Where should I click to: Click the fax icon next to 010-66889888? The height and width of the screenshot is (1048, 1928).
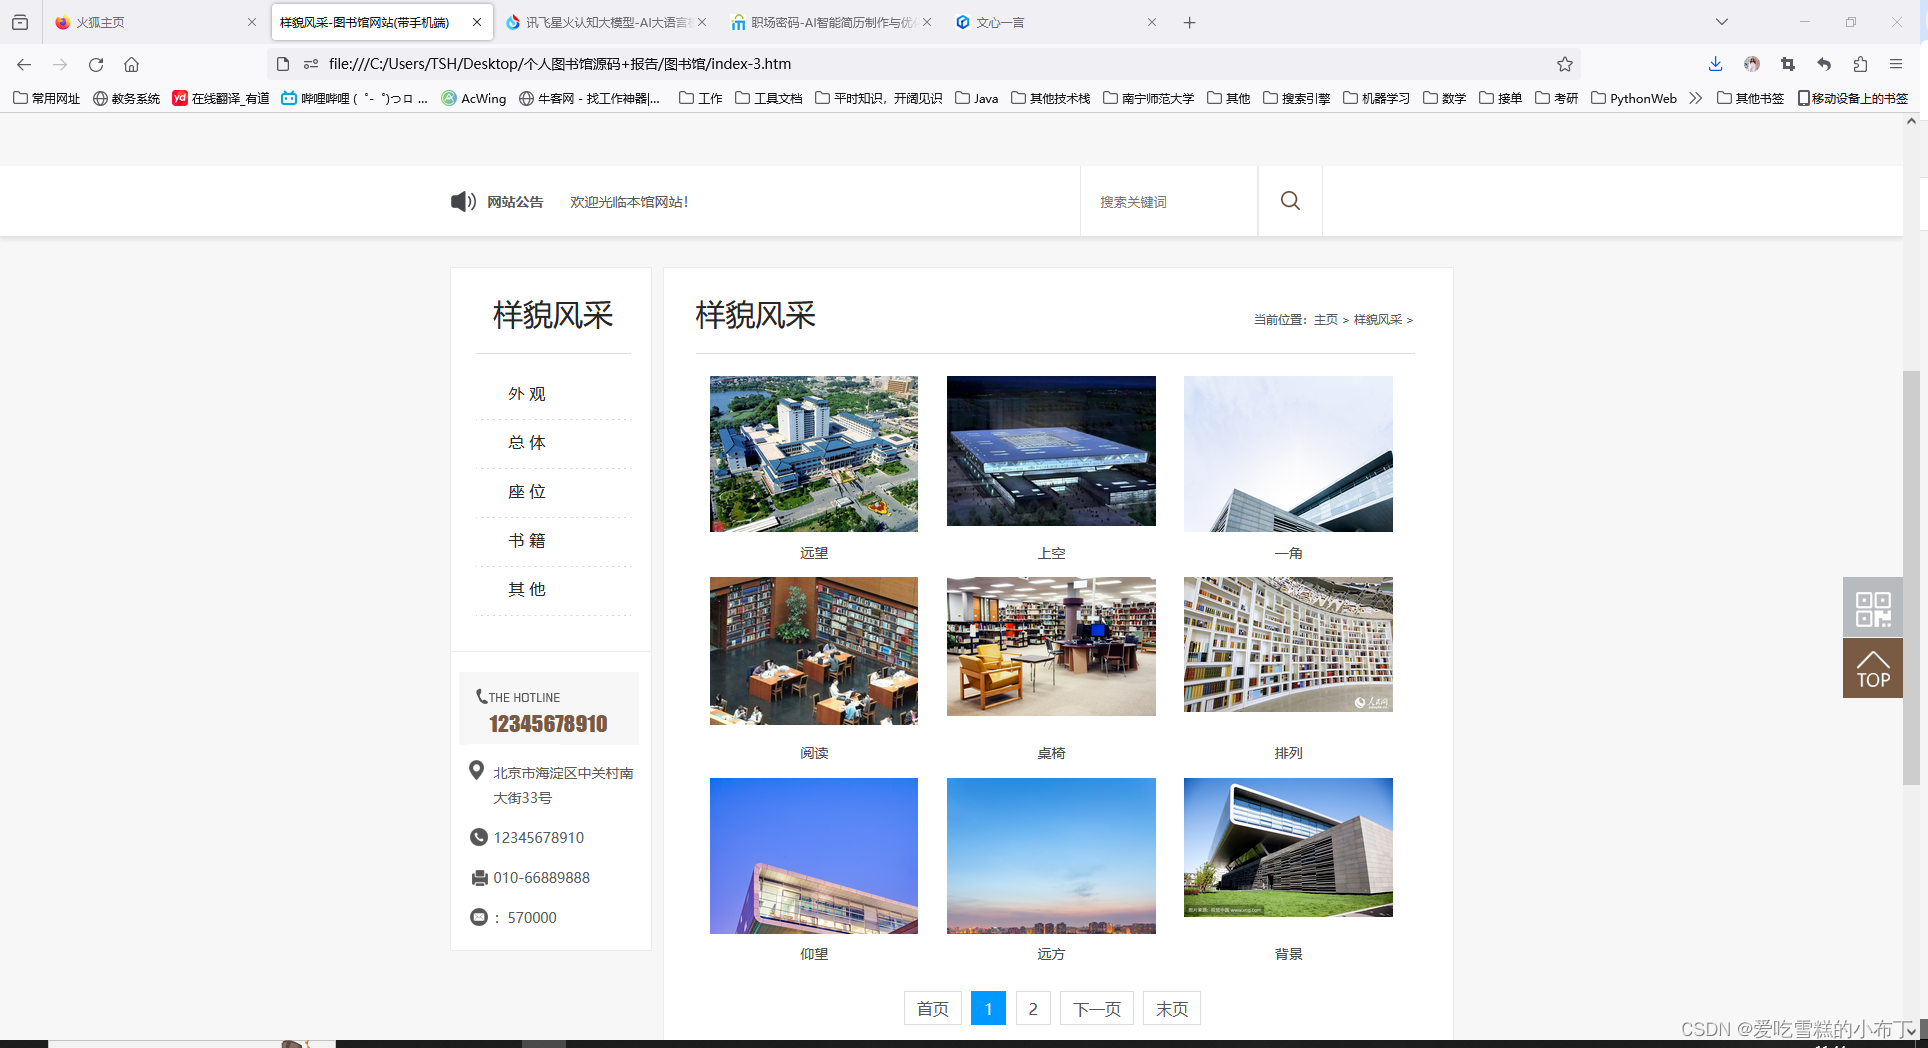[x=479, y=877]
